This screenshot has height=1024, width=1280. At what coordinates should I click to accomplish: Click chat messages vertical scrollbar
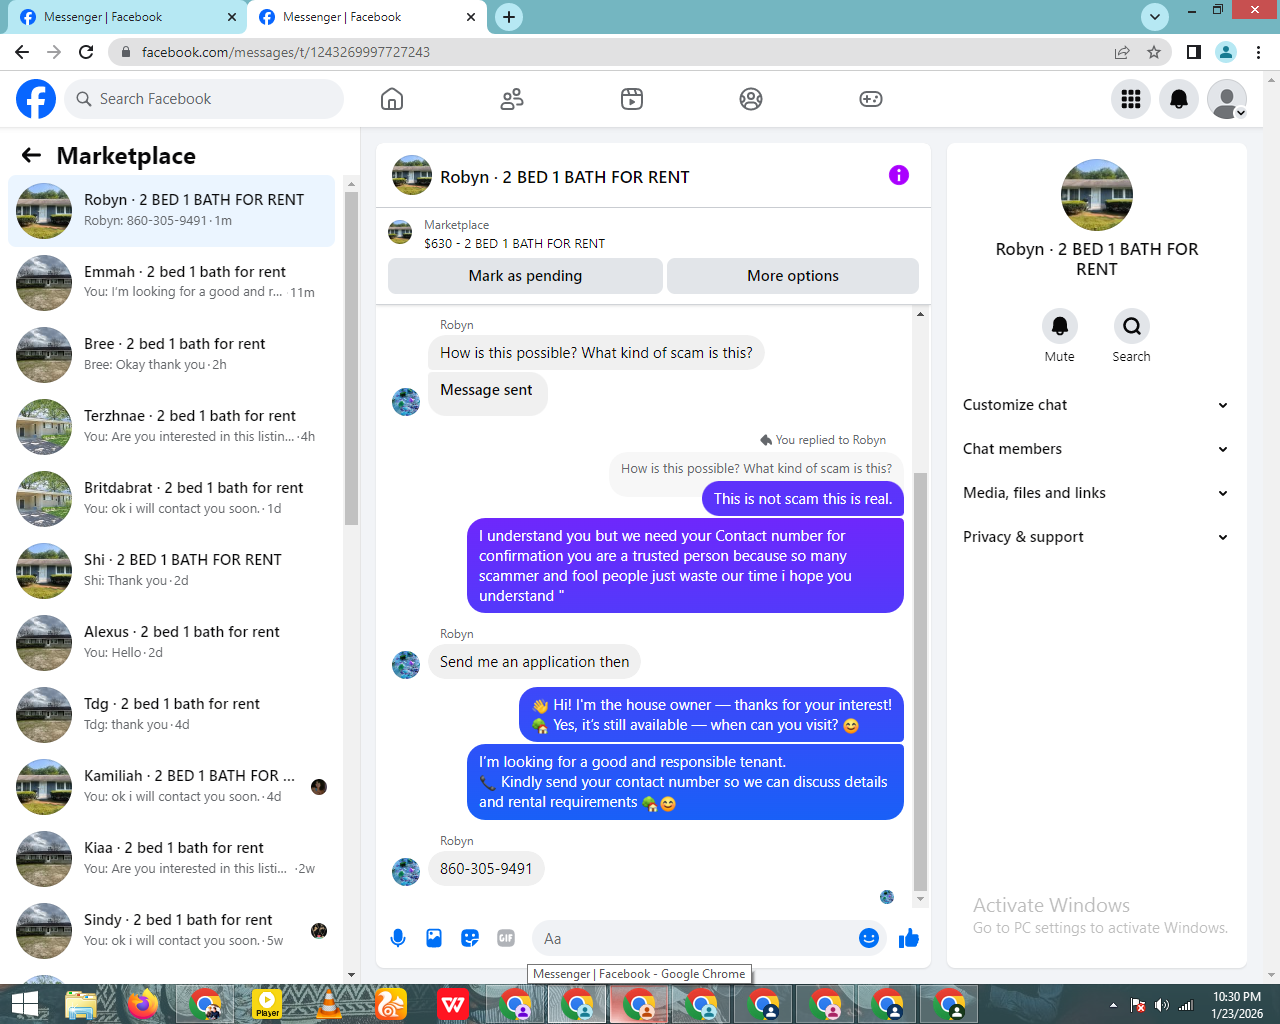pos(920,680)
